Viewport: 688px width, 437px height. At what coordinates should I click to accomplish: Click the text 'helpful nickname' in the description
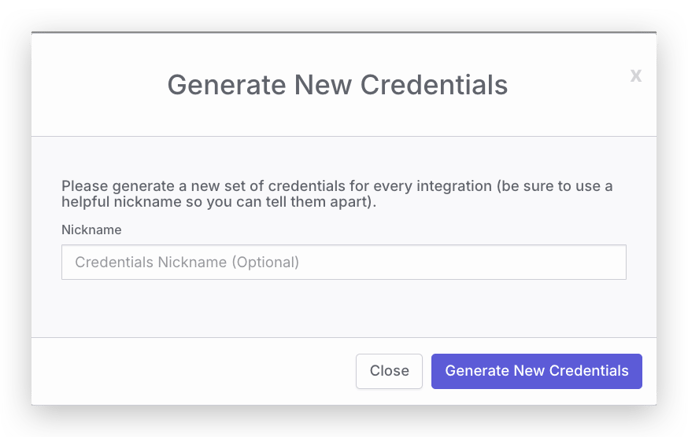[121, 202]
